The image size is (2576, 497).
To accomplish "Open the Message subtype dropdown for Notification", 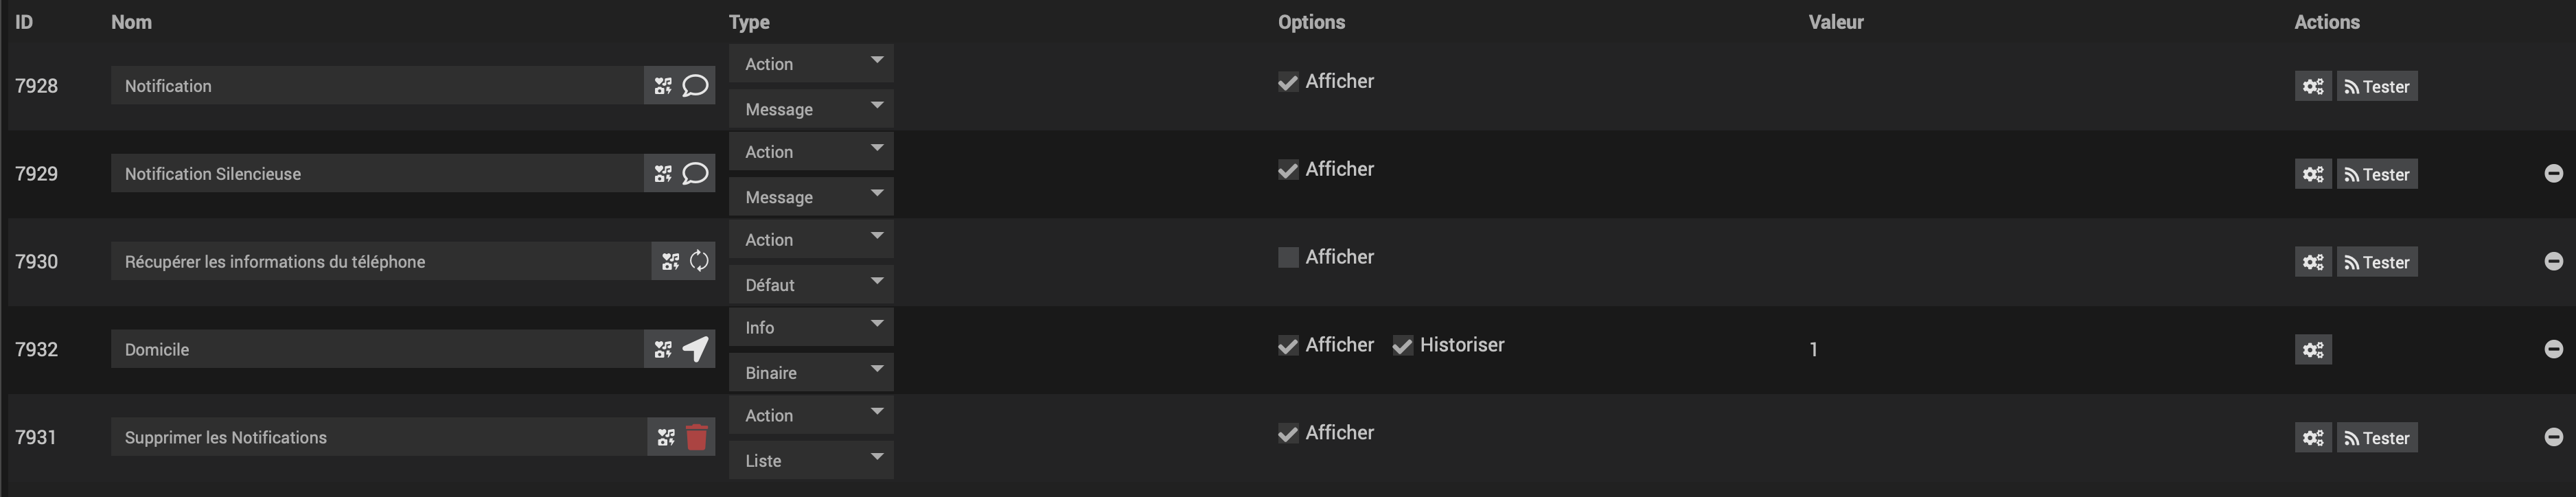I will (810, 109).
